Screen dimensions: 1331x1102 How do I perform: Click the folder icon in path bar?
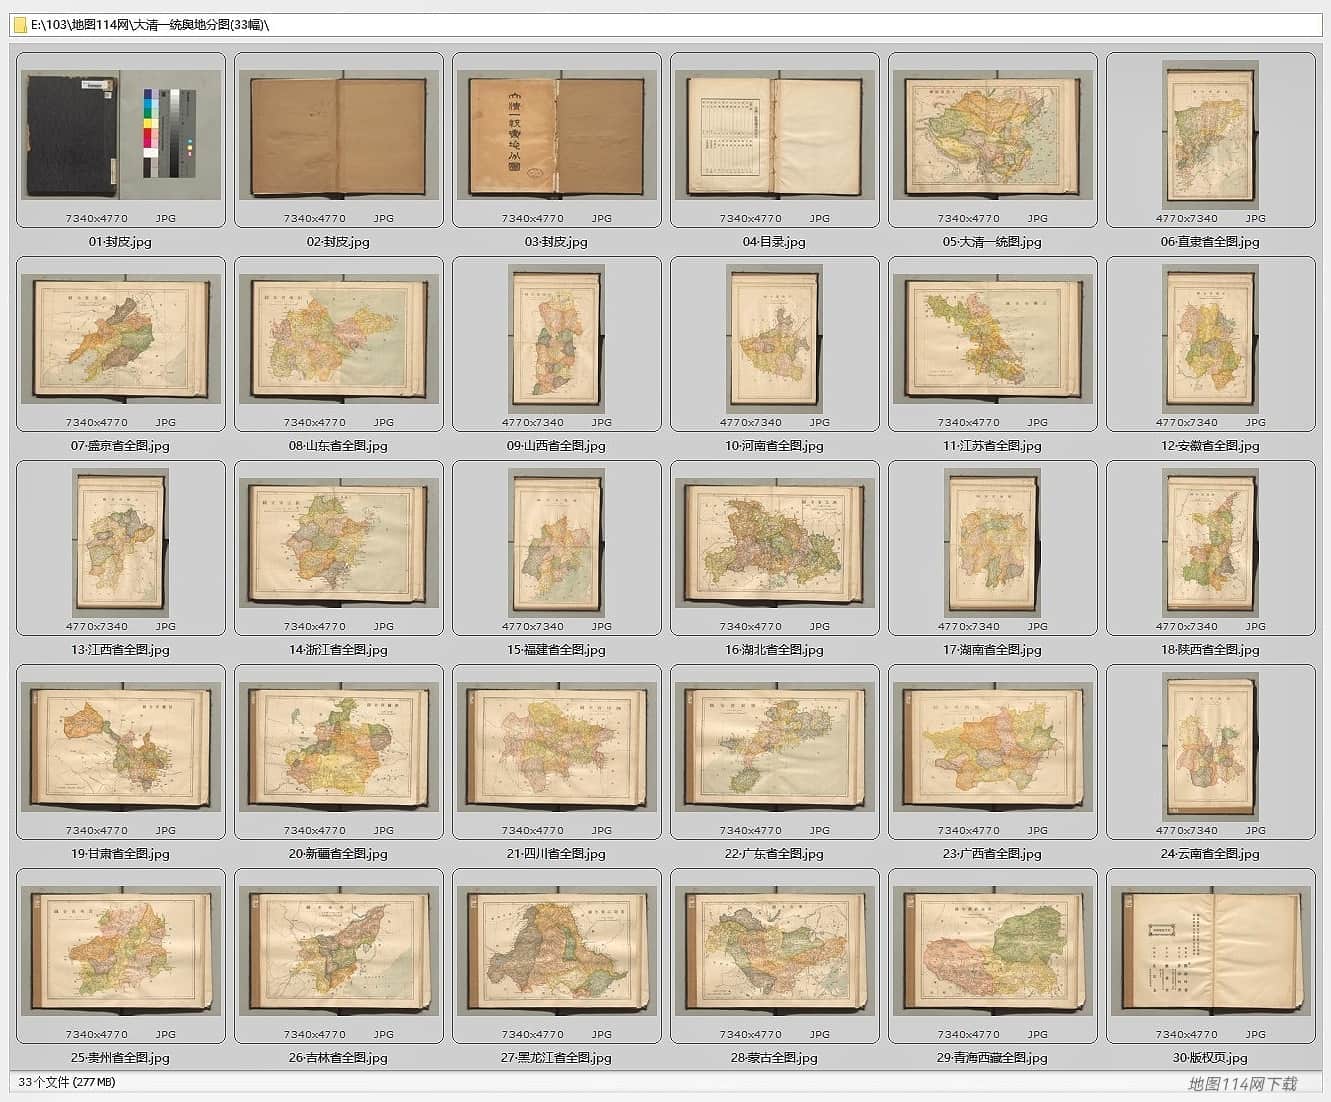20,25
